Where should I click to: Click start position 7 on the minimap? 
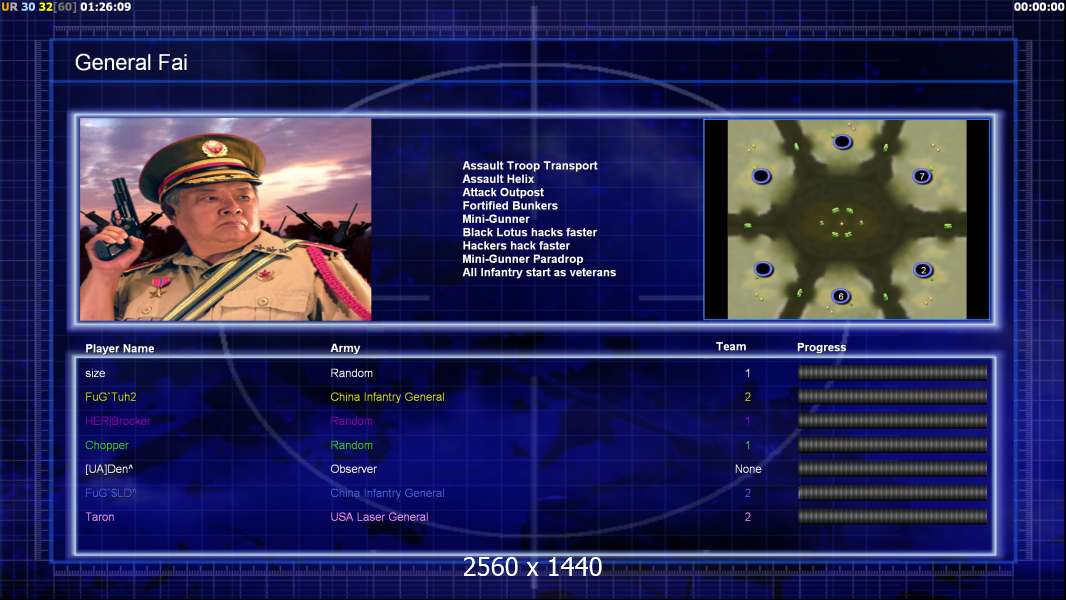pyautogui.click(x=922, y=177)
